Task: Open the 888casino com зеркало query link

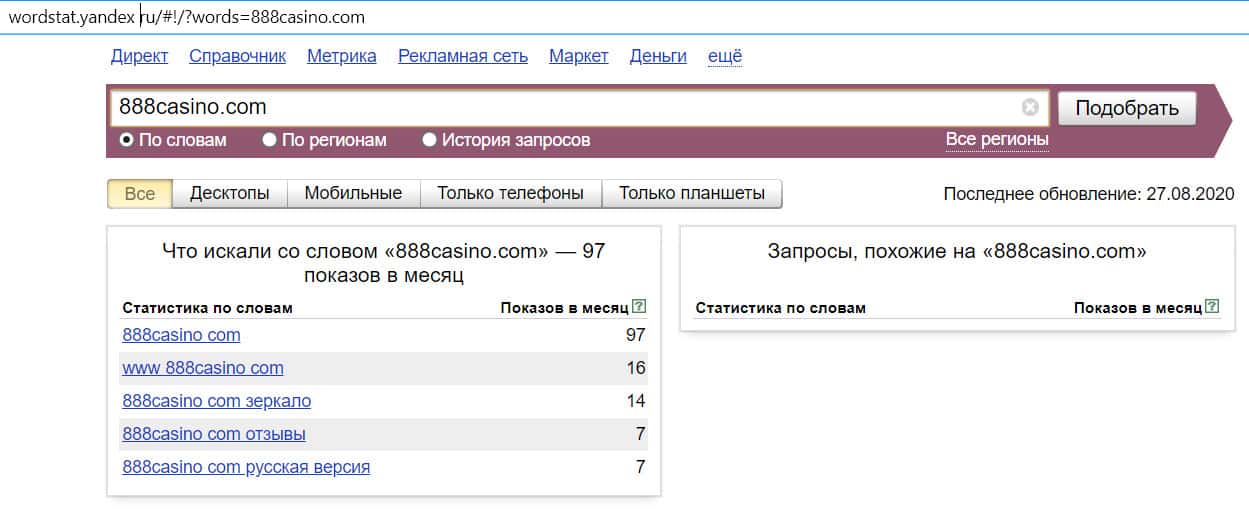Action: click(x=217, y=401)
